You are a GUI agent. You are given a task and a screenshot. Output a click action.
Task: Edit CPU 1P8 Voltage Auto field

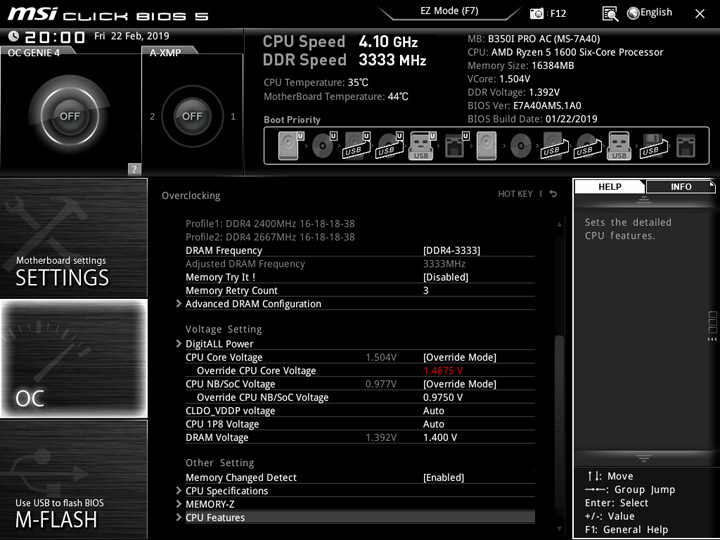433,424
